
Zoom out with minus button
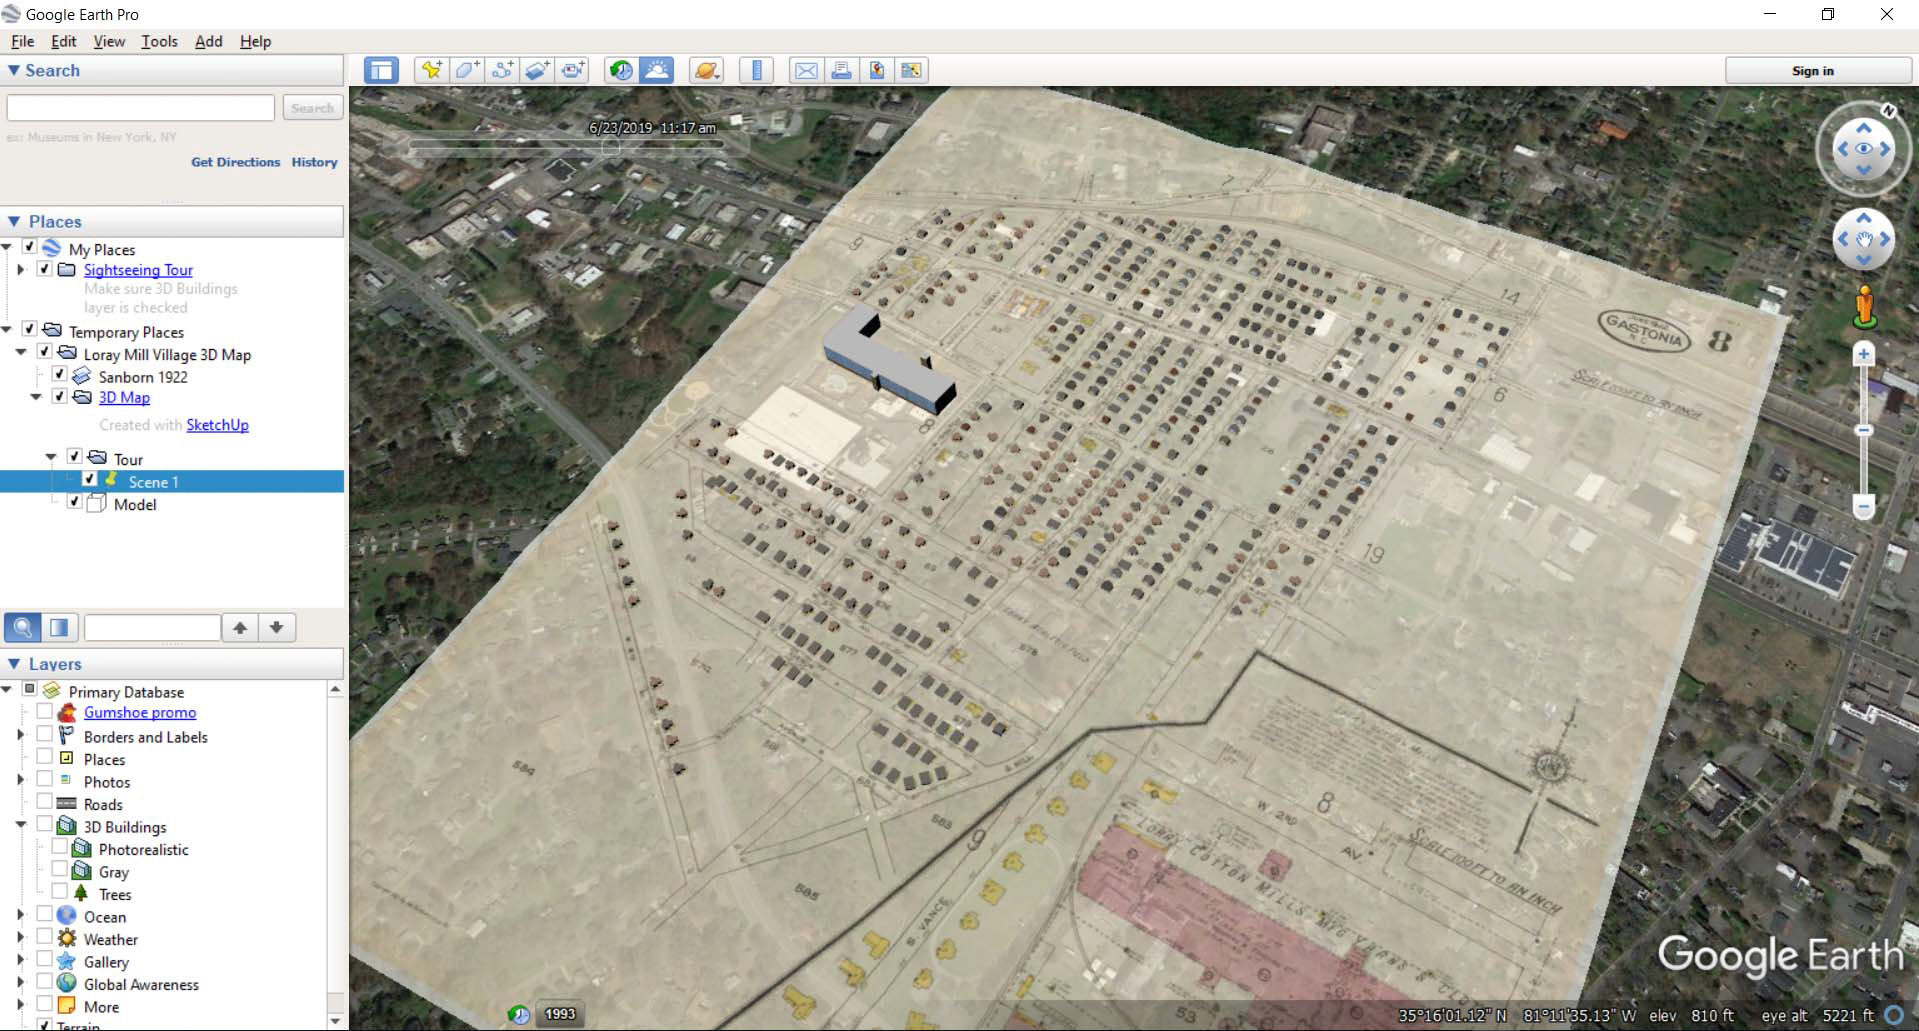click(1863, 507)
